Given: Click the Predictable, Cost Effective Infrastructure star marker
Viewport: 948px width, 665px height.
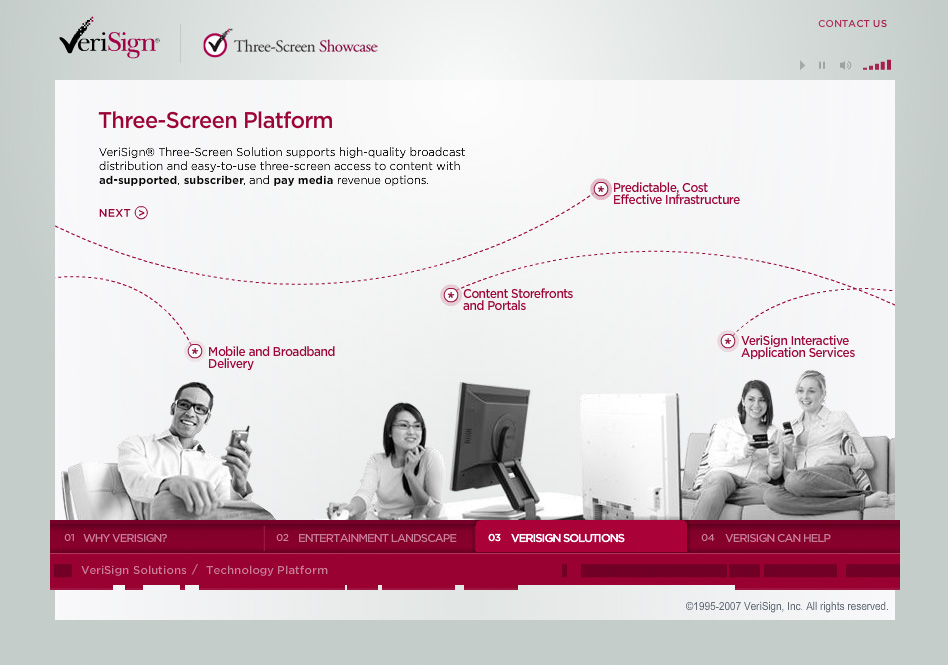Looking at the screenshot, I should [x=600, y=189].
